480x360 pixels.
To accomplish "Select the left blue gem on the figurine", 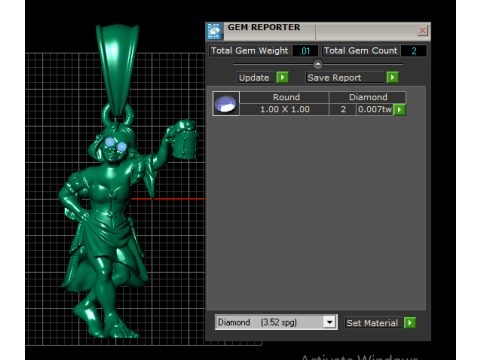I will (110, 142).
